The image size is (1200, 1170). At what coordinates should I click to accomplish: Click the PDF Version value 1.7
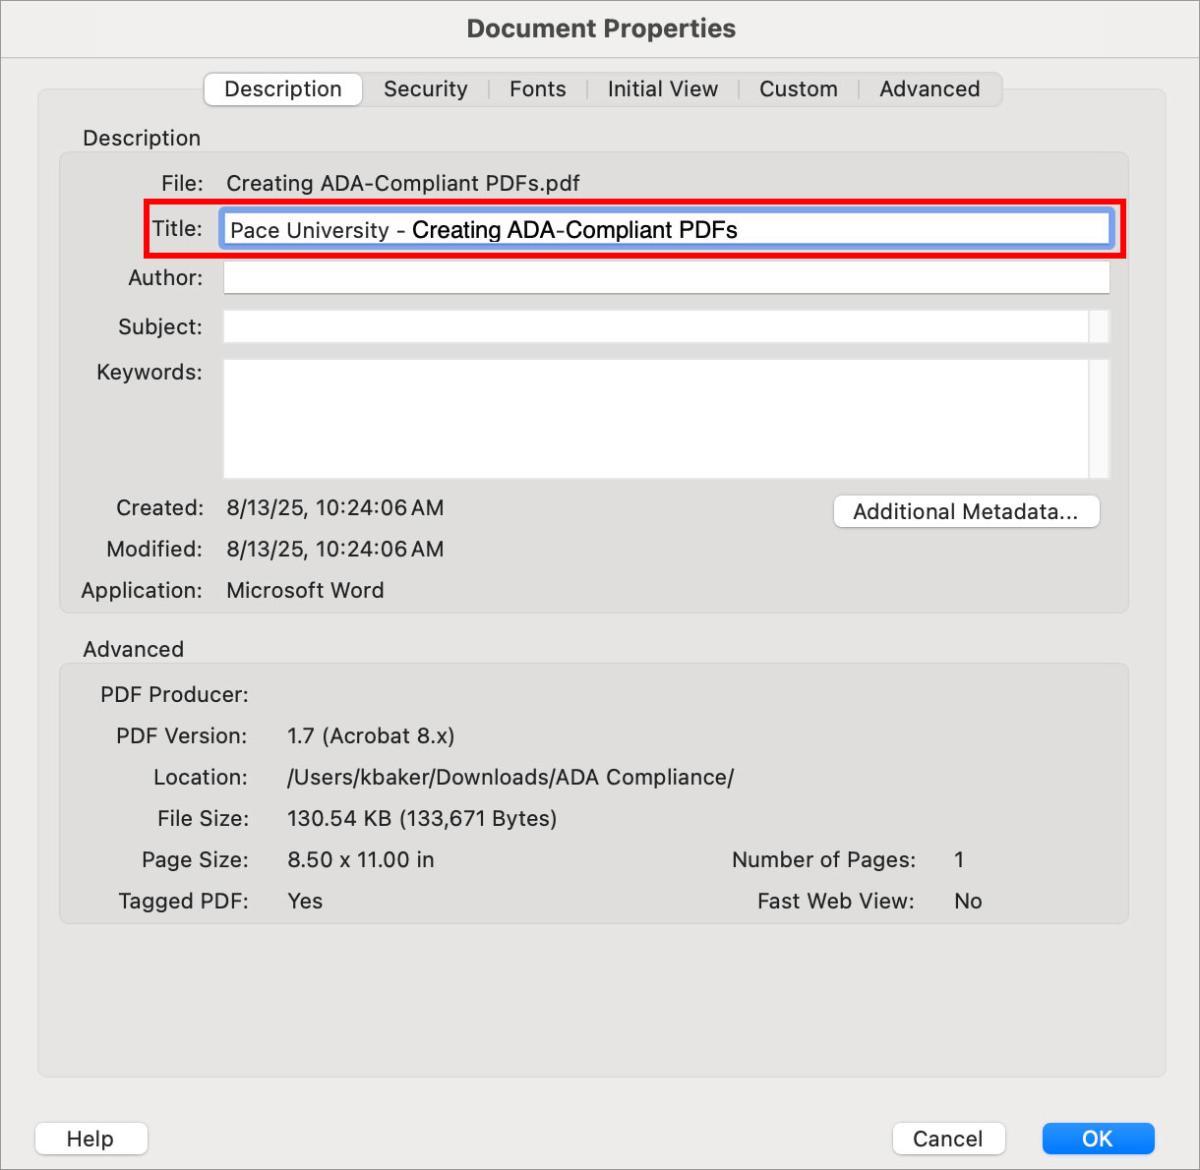click(x=370, y=735)
